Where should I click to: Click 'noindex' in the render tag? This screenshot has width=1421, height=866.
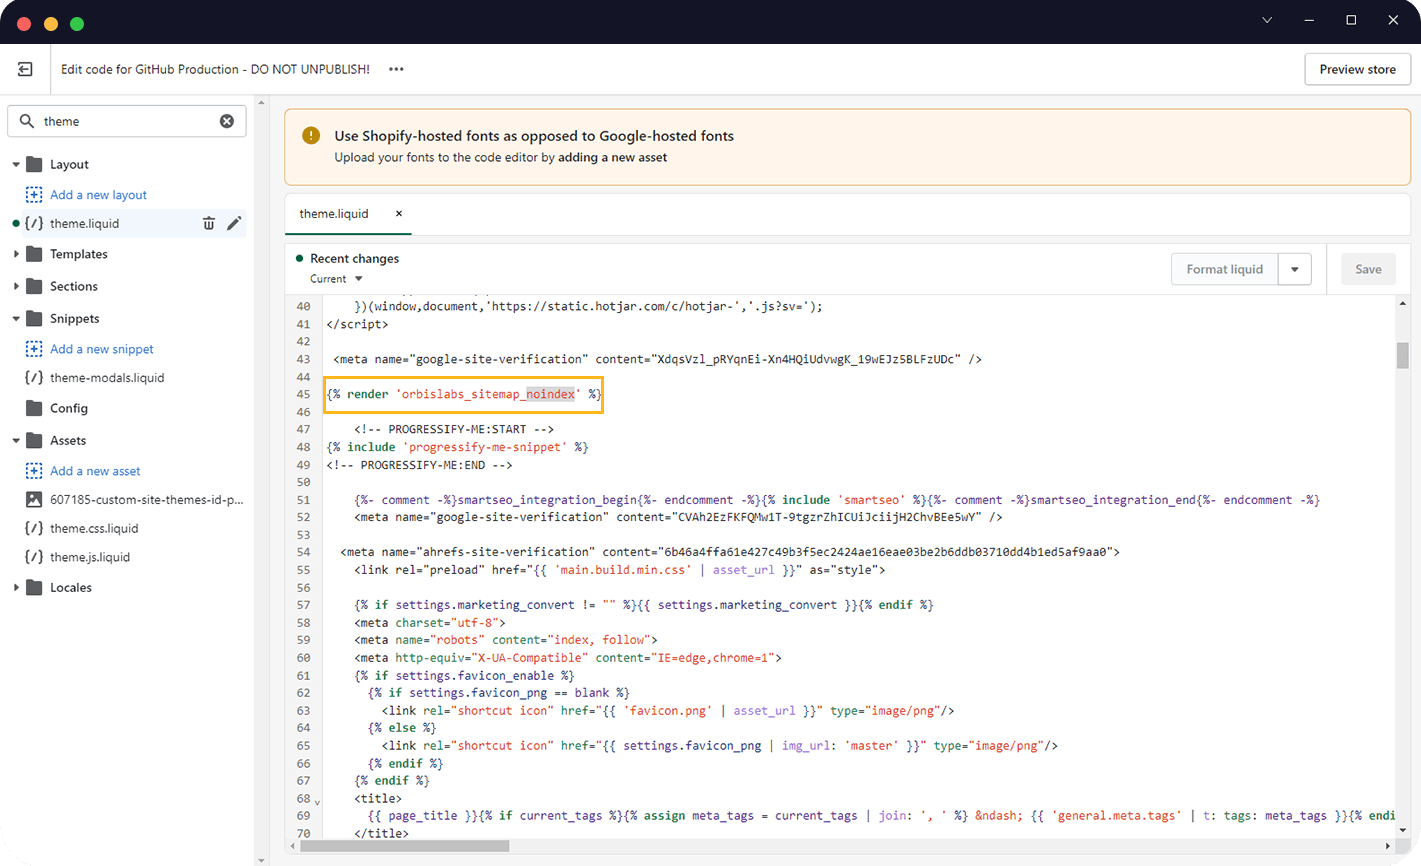tap(551, 394)
